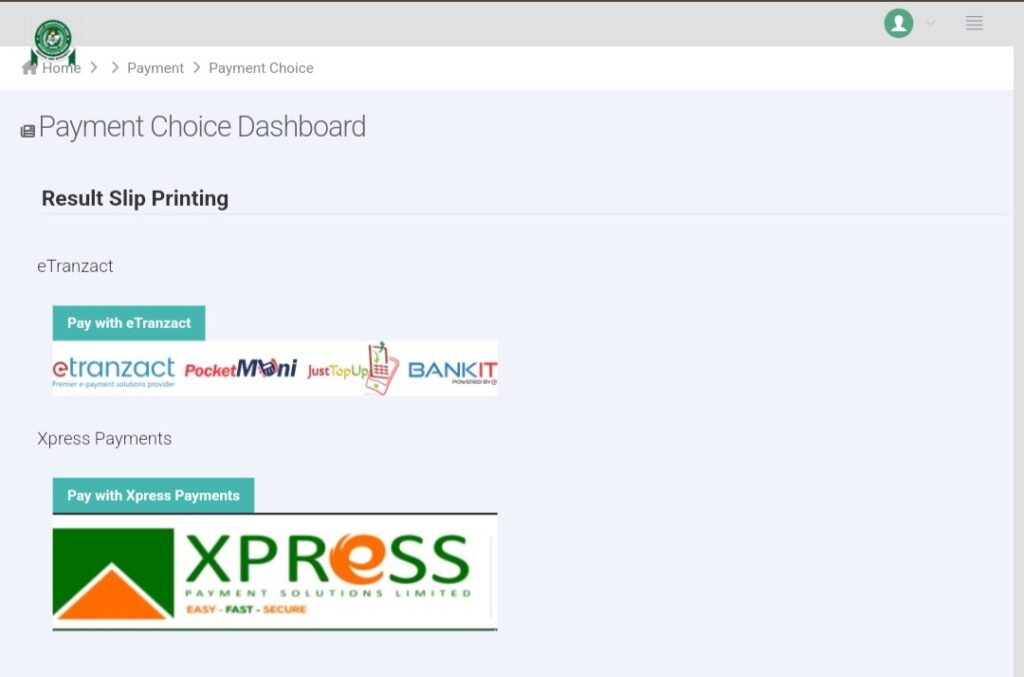The width and height of the screenshot is (1024, 677).
Task: Click the JAMB logo in the header
Action: pyautogui.click(x=53, y=41)
